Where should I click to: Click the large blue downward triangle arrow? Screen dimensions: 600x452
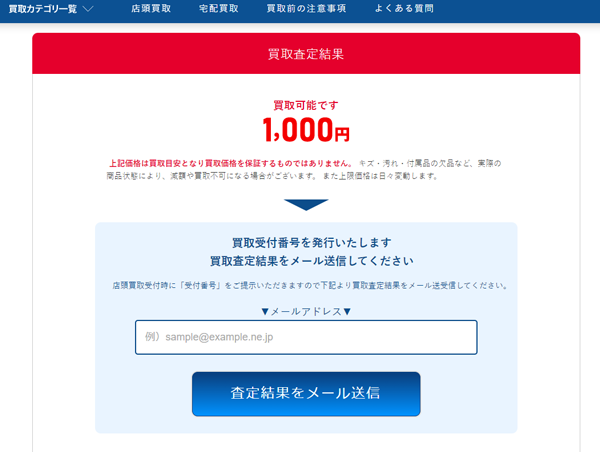[x=306, y=205]
